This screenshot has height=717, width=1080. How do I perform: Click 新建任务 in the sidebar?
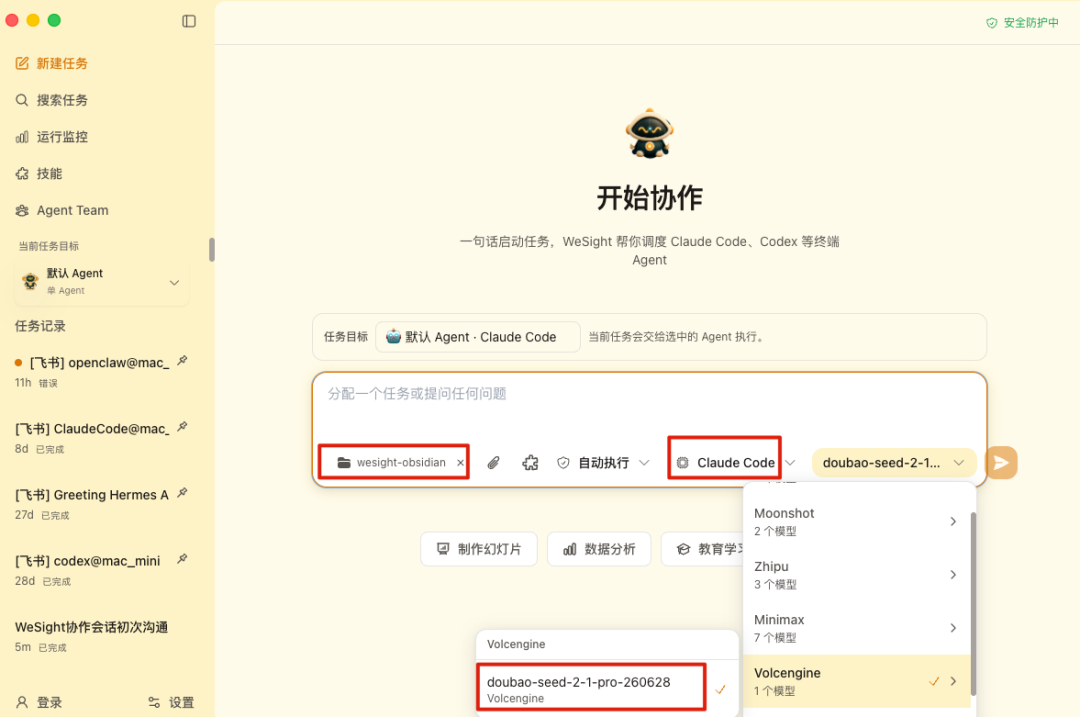coord(52,63)
